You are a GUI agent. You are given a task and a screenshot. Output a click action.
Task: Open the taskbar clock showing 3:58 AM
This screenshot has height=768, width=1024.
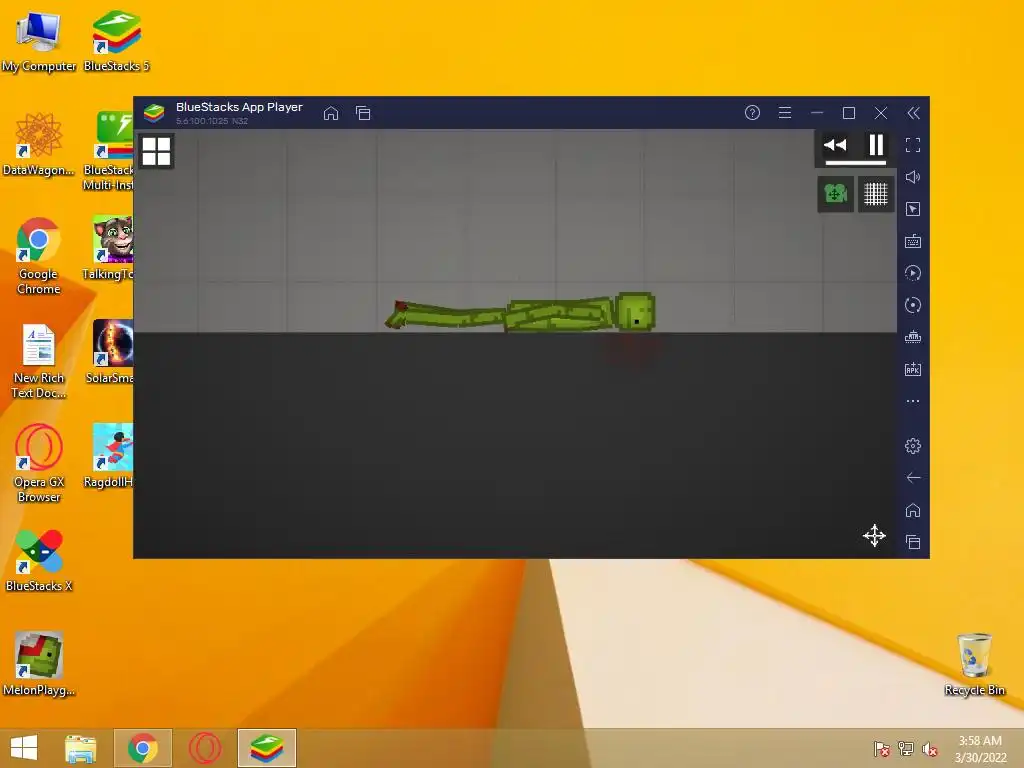pos(980,749)
